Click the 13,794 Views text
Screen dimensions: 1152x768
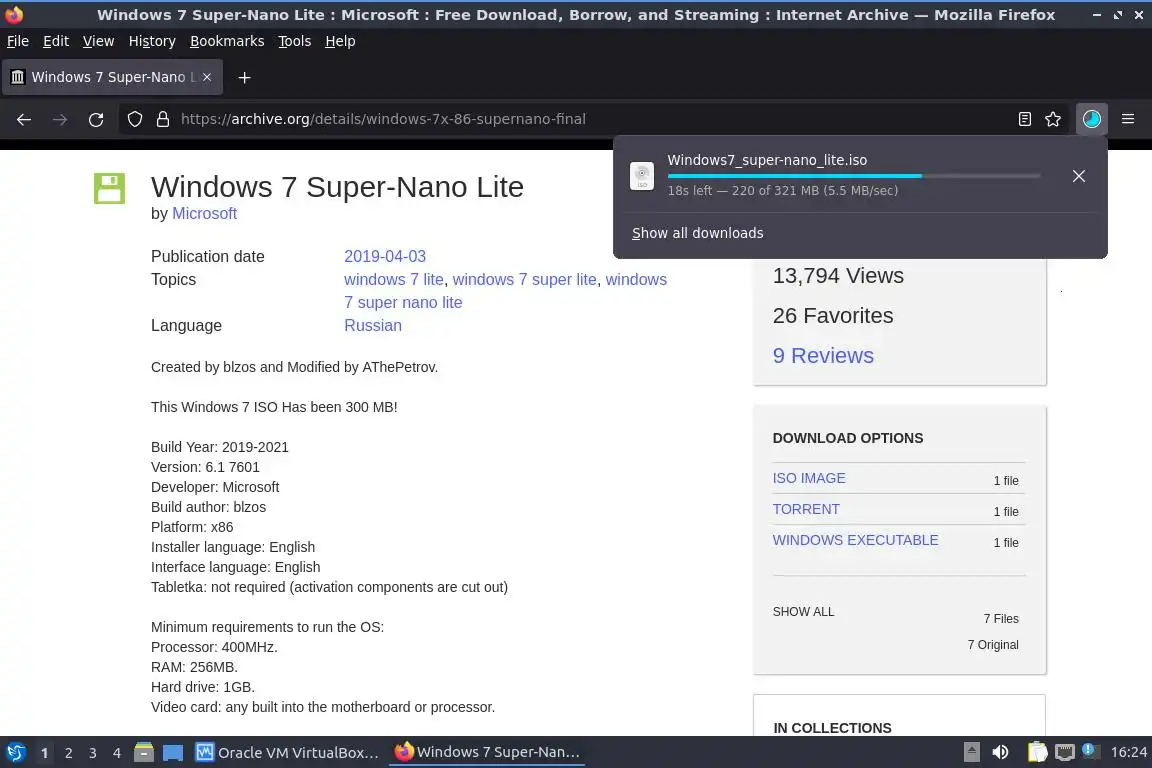click(x=838, y=276)
